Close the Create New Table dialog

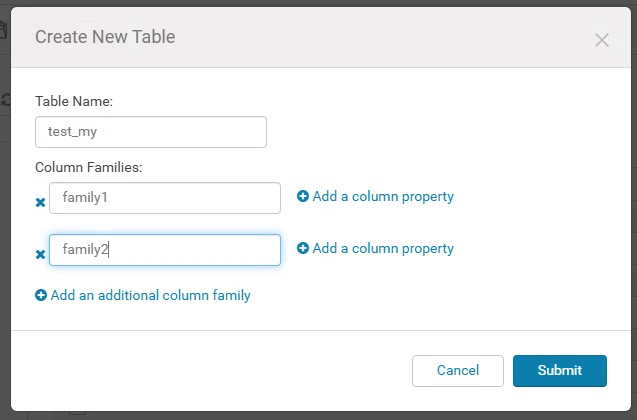point(602,40)
